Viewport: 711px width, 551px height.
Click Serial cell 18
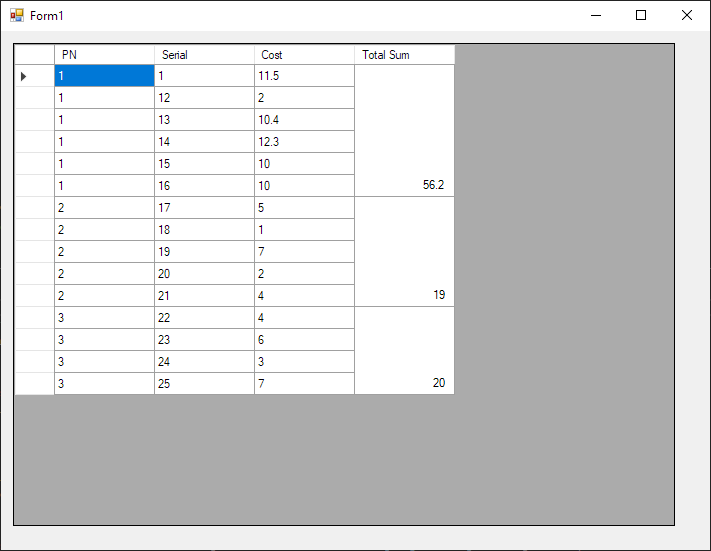coord(205,229)
